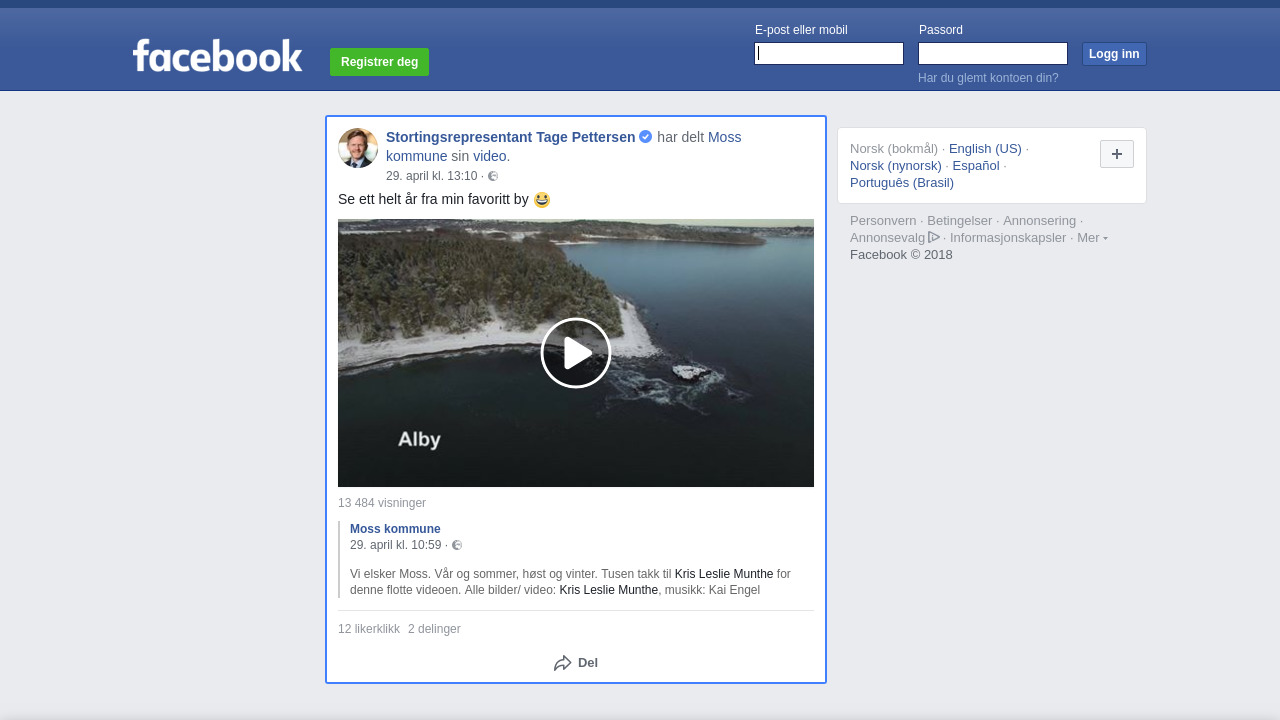The width and height of the screenshot is (1280, 720).
Task: Click the laughing emoji in the post
Action: [542, 200]
